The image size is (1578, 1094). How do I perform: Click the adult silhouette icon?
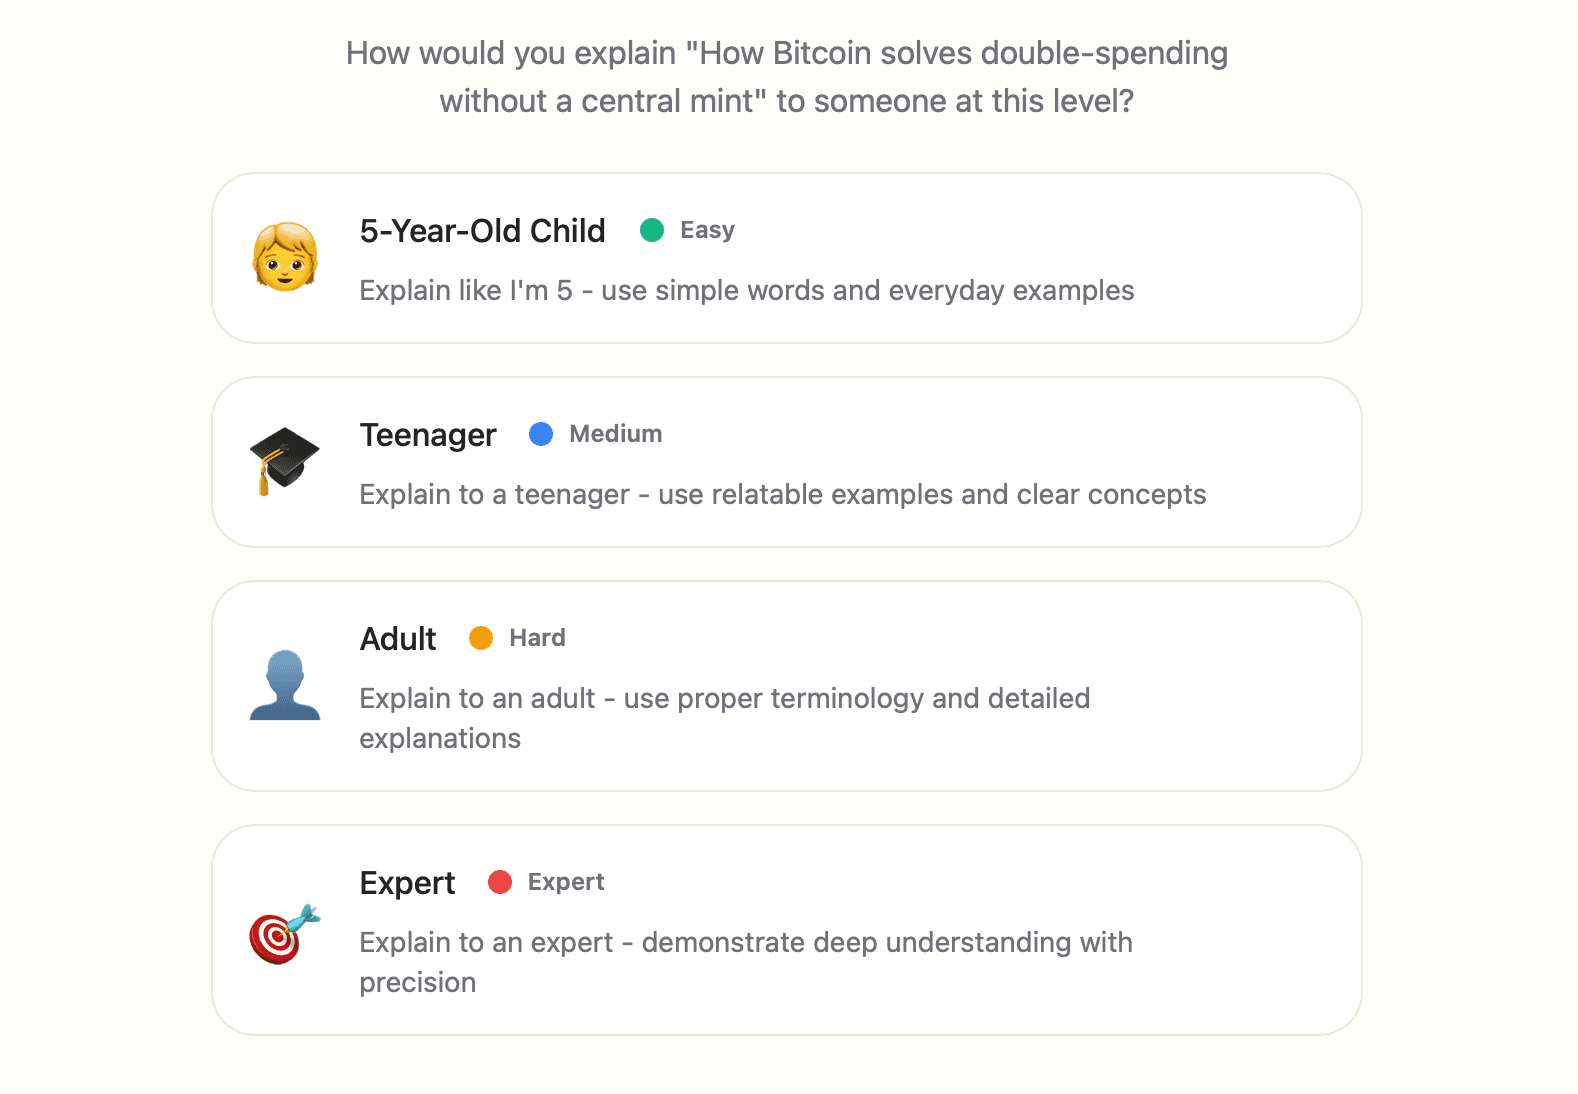[x=285, y=685]
